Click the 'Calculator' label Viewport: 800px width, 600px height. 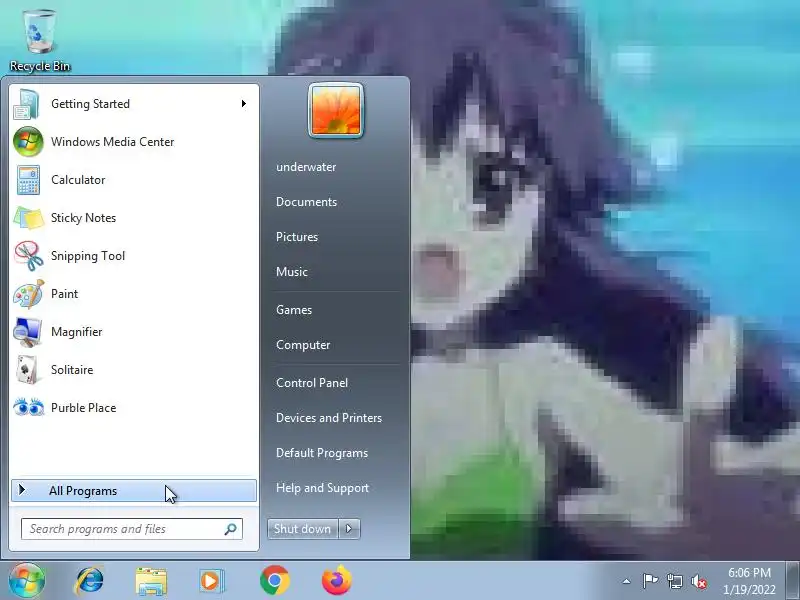(x=78, y=180)
